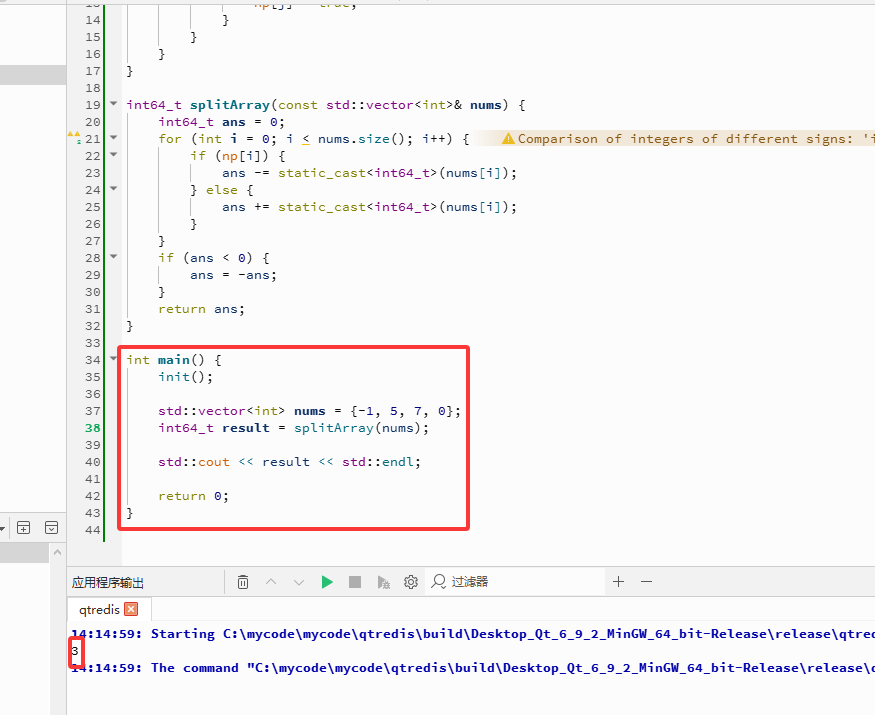Click the 'The command' output line
Image resolution: width=875 pixels, height=715 pixels.
pyautogui.click(x=473, y=668)
